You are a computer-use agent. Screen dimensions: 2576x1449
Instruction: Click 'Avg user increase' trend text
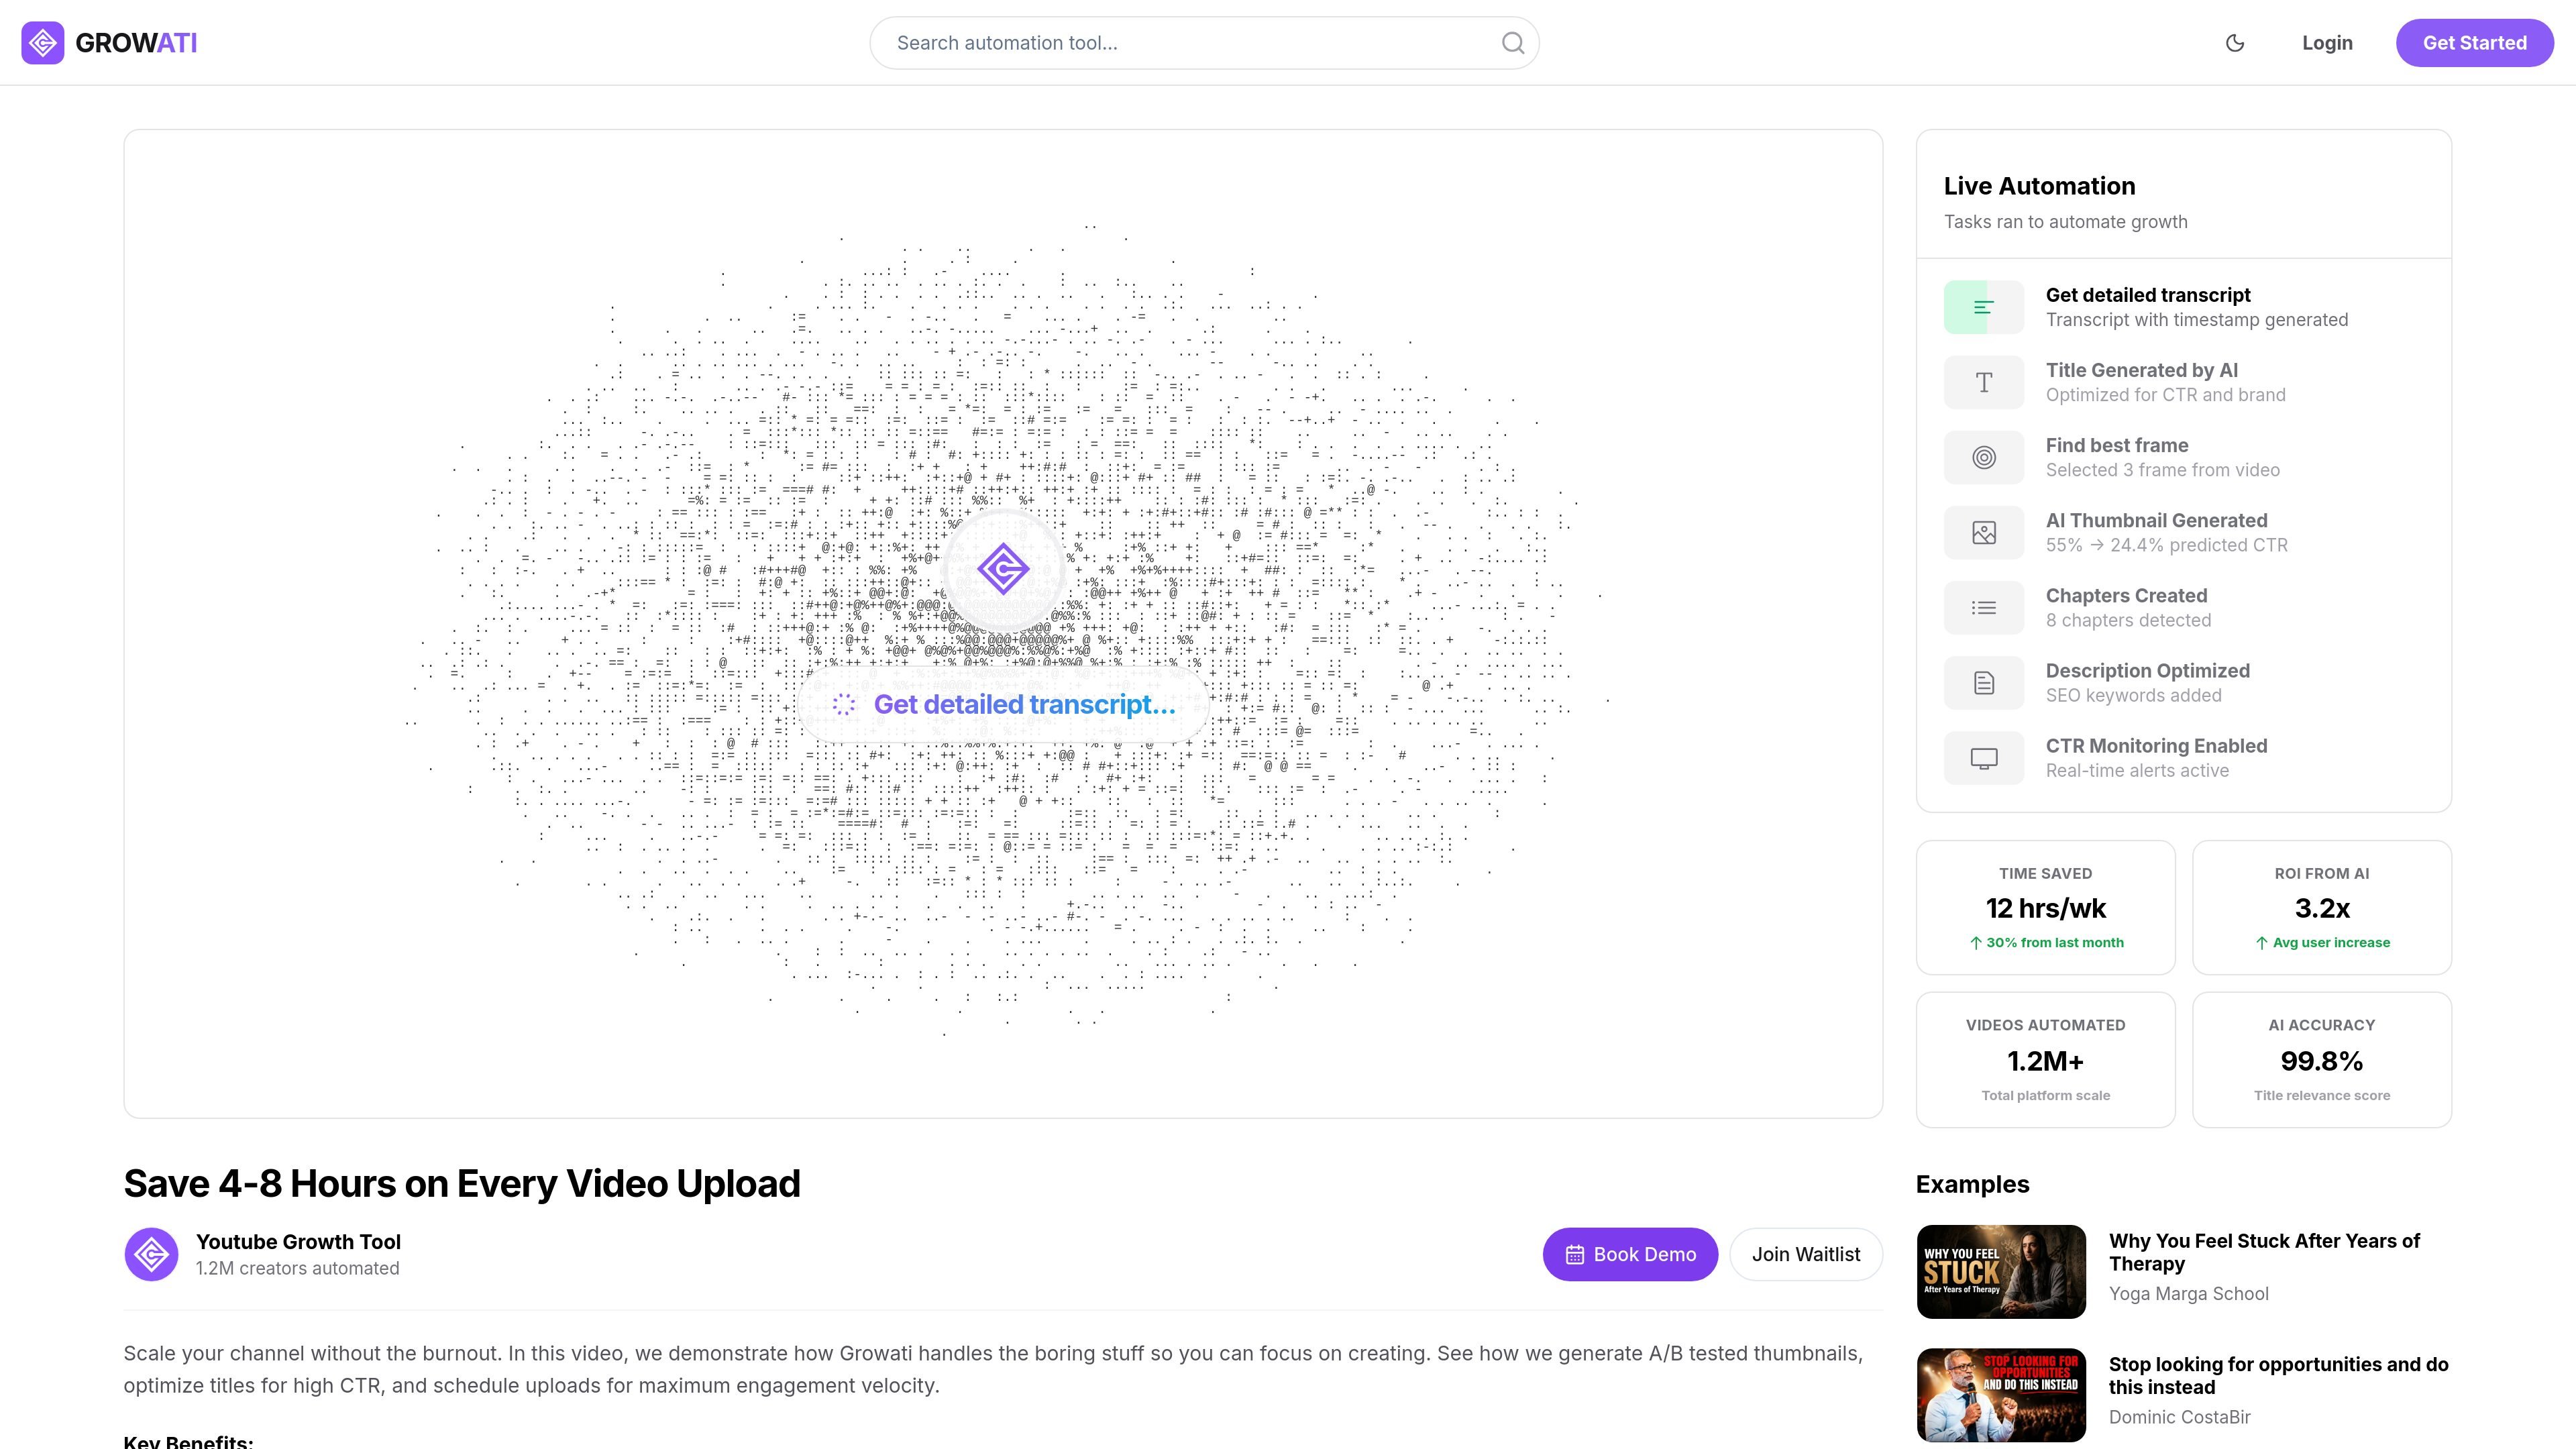click(x=2331, y=943)
